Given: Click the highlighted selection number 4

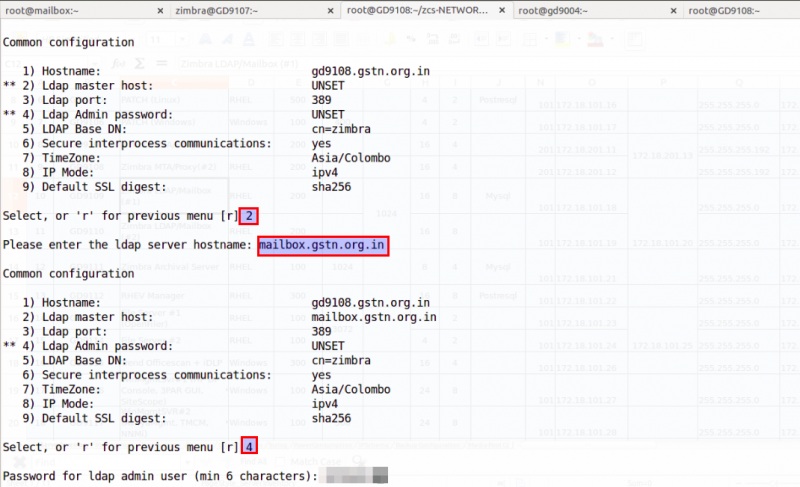Looking at the screenshot, I should point(249,447).
